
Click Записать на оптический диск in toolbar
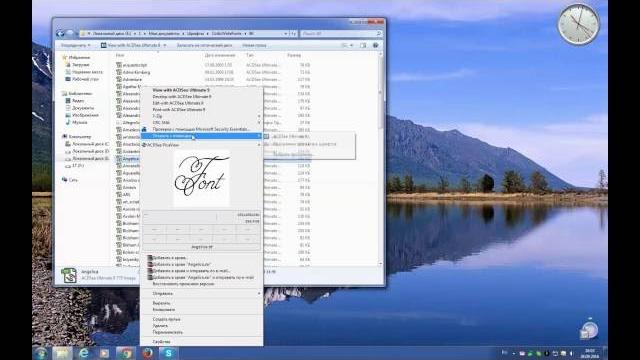[x=204, y=45]
